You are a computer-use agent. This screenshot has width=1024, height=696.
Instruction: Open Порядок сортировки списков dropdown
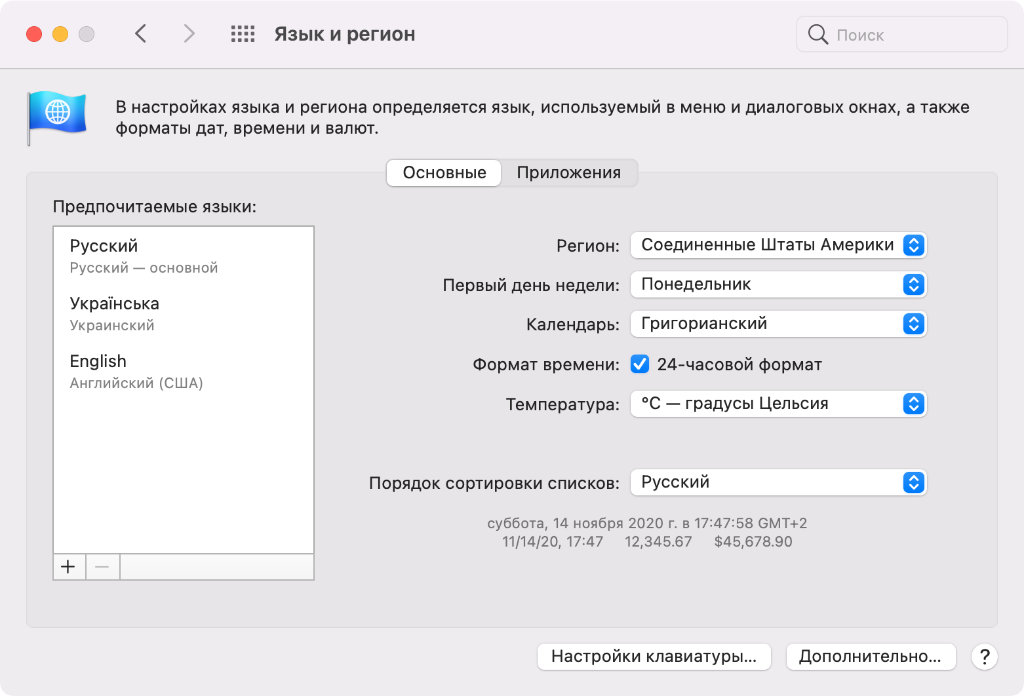(x=779, y=482)
